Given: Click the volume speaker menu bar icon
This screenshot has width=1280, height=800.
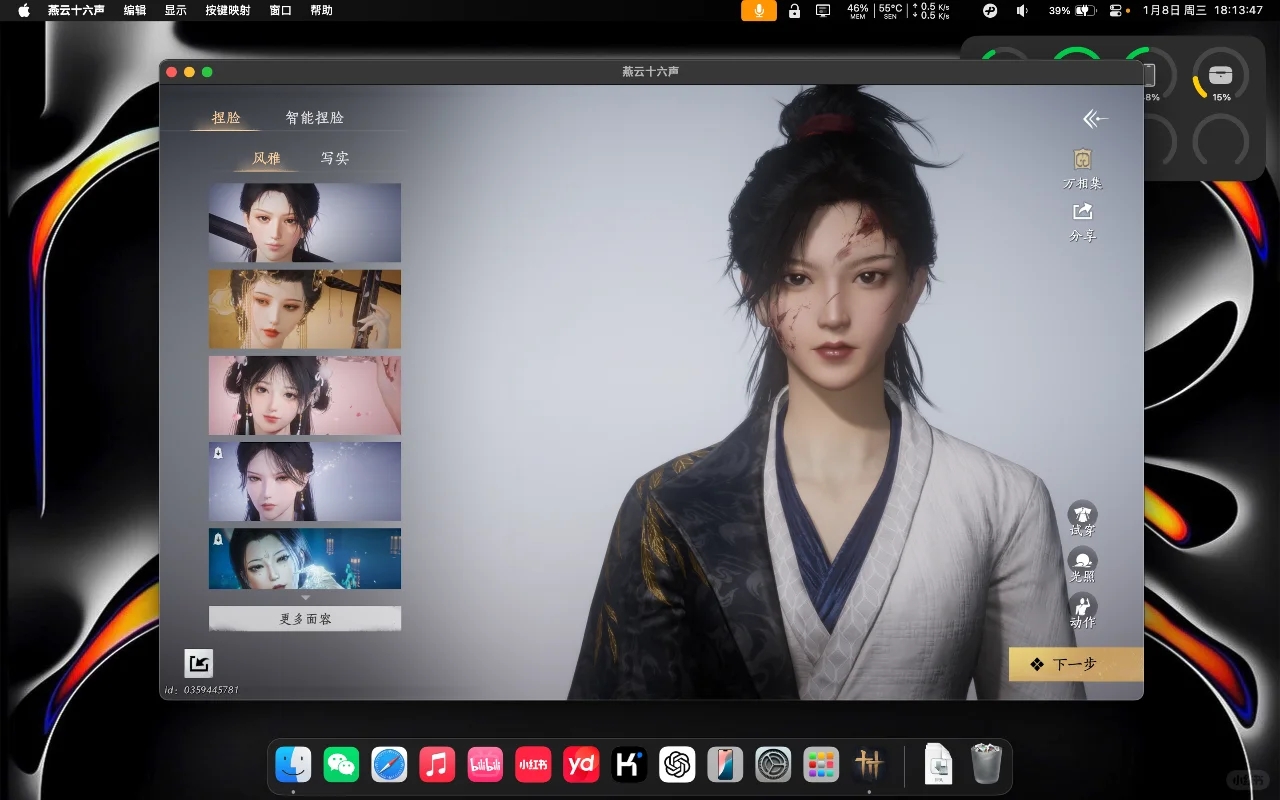Looking at the screenshot, I should pos(1022,10).
